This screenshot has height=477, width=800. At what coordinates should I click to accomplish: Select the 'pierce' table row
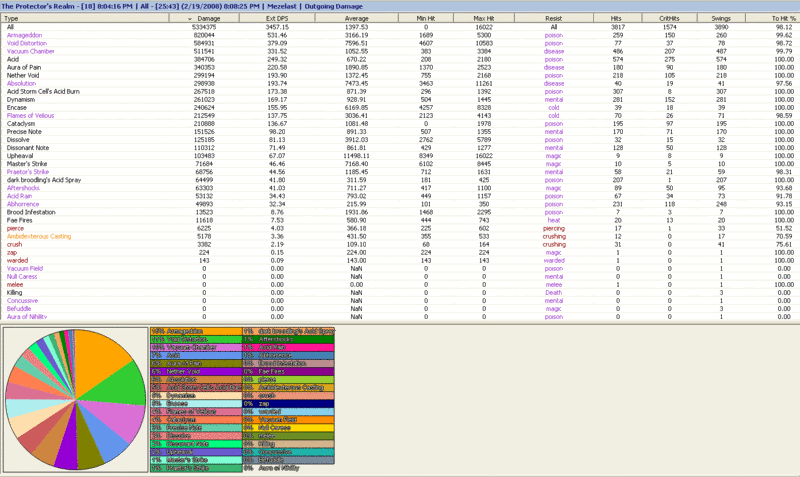point(400,229)
